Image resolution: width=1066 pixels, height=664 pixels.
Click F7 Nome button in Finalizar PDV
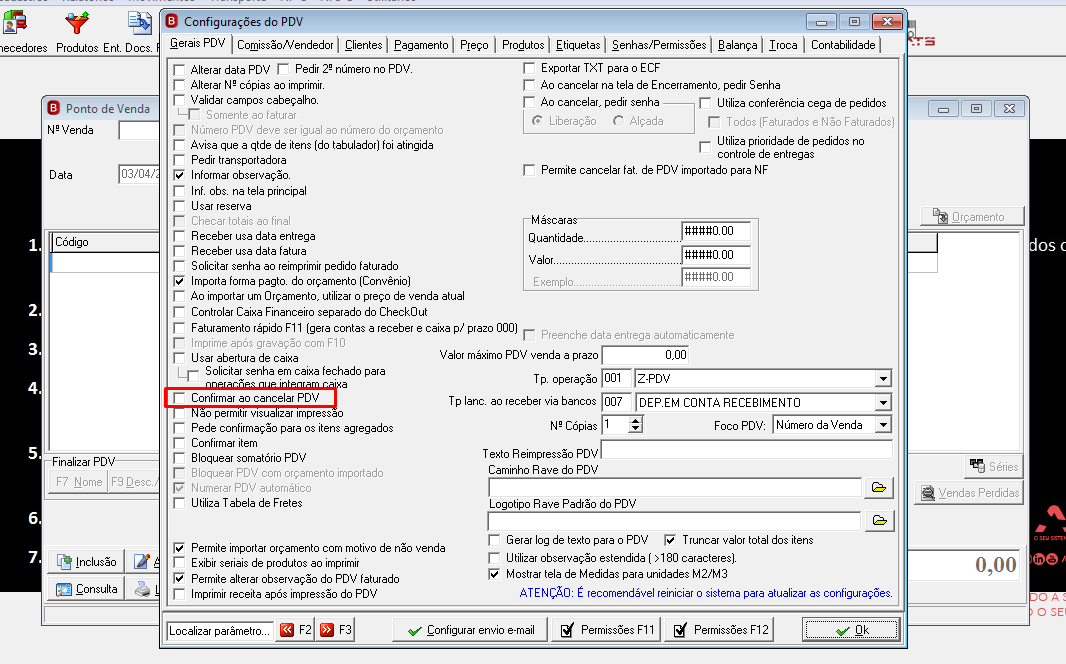click(79, 482)
